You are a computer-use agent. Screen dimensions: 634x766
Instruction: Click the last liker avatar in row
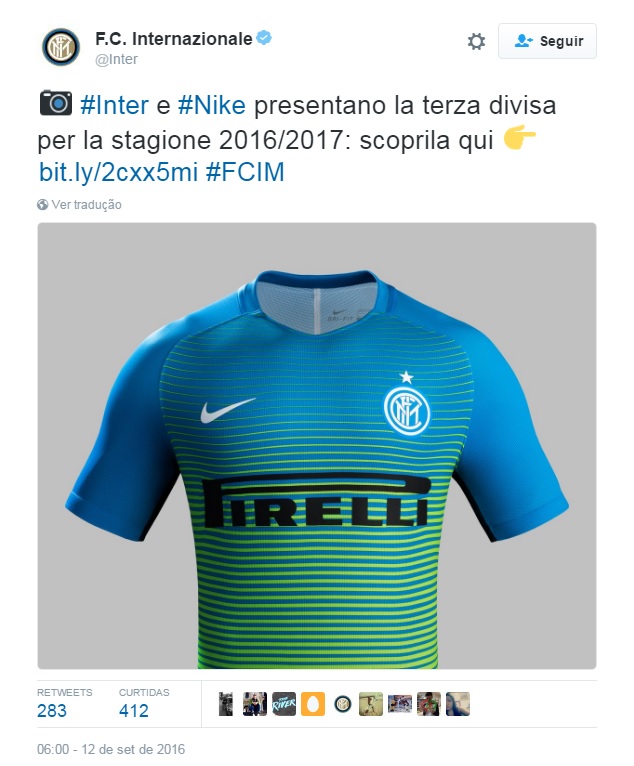click(x=458, y=704)
